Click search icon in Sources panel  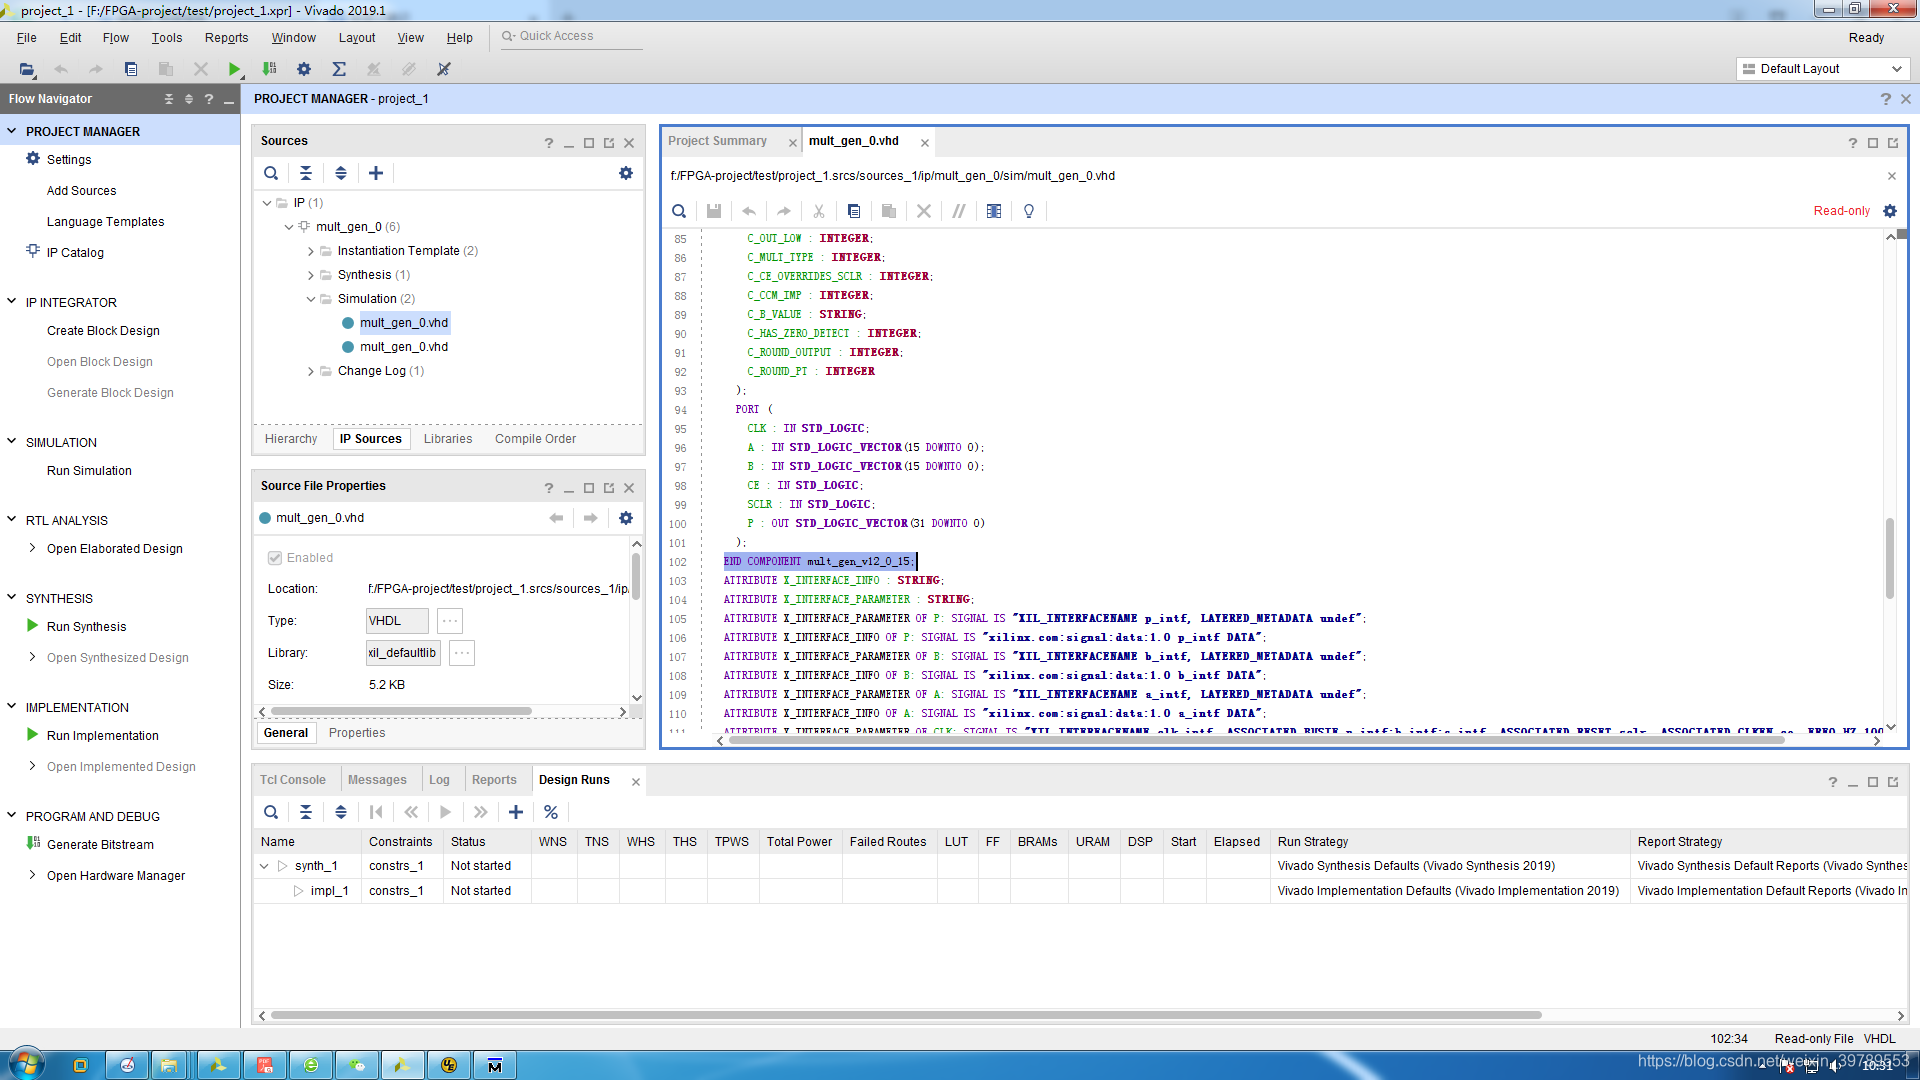[271, 173]
